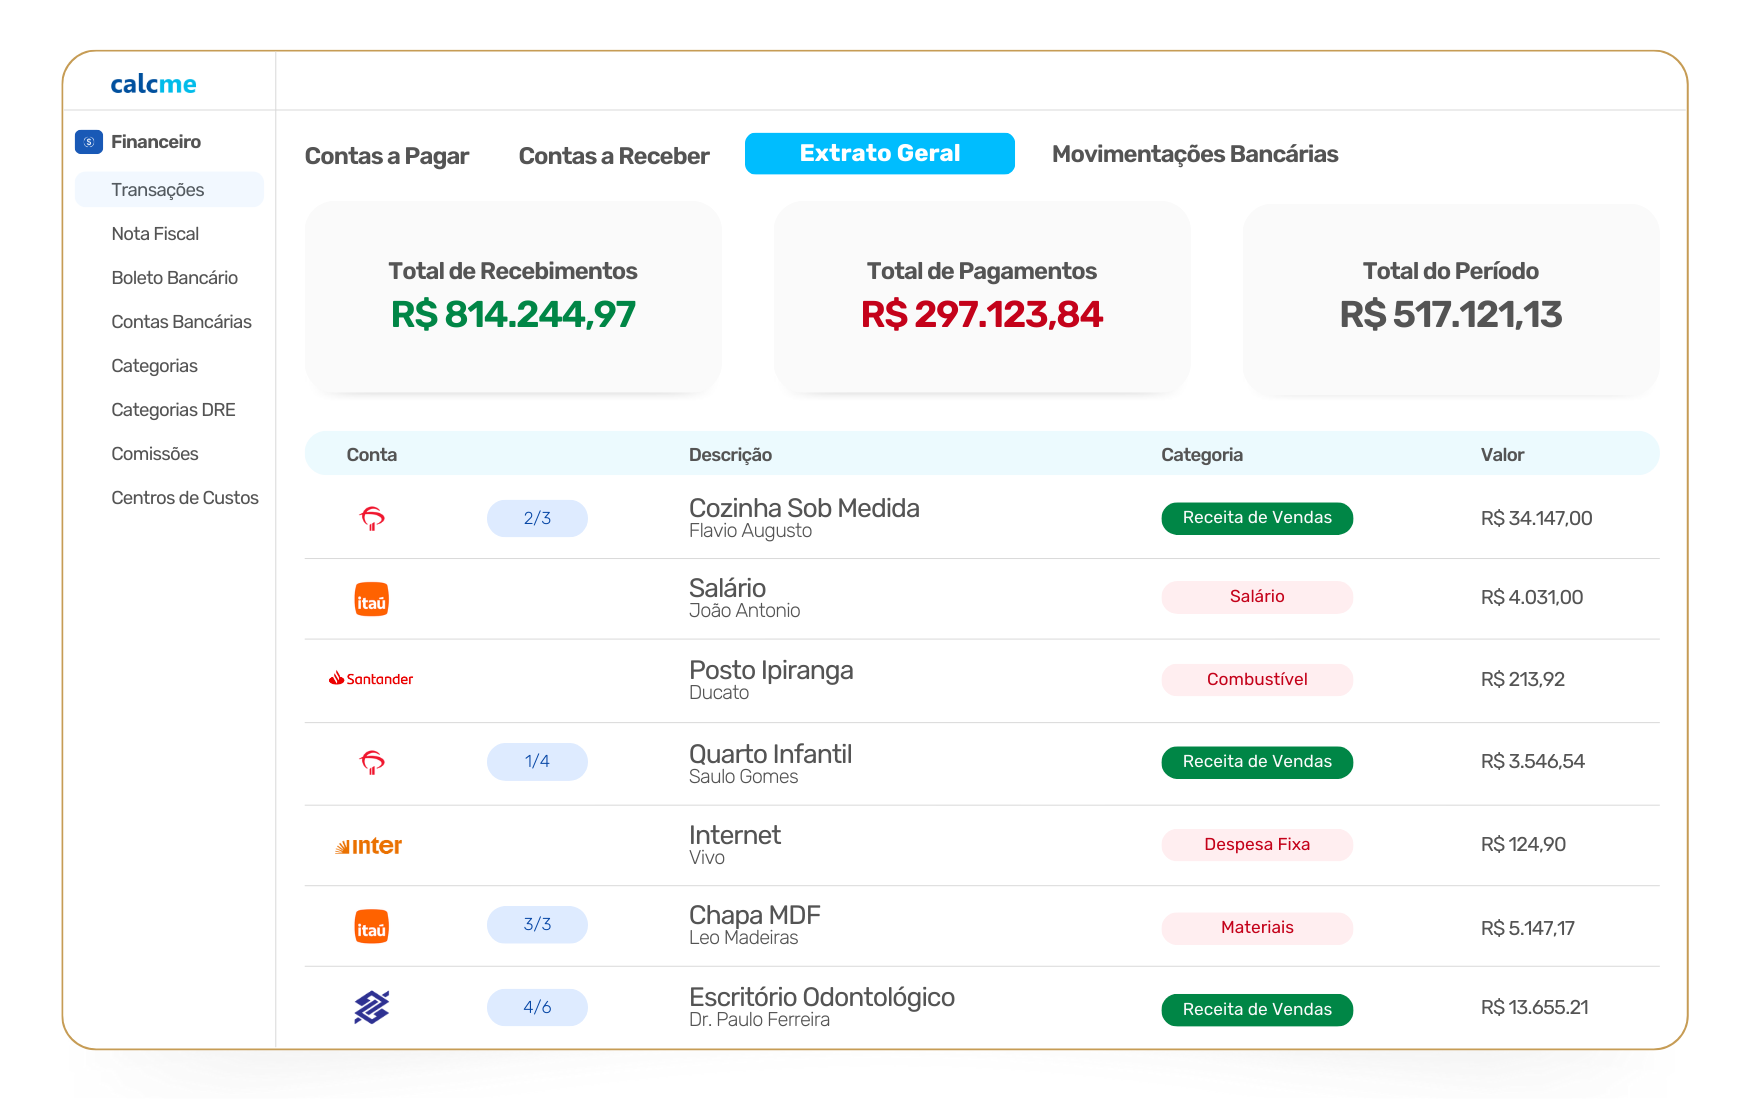Click the Bradesco icon beside Quarto Infantil
Image resolution: width=1750 pixels, height=1100 pixels.
click(x=372, y=762)
